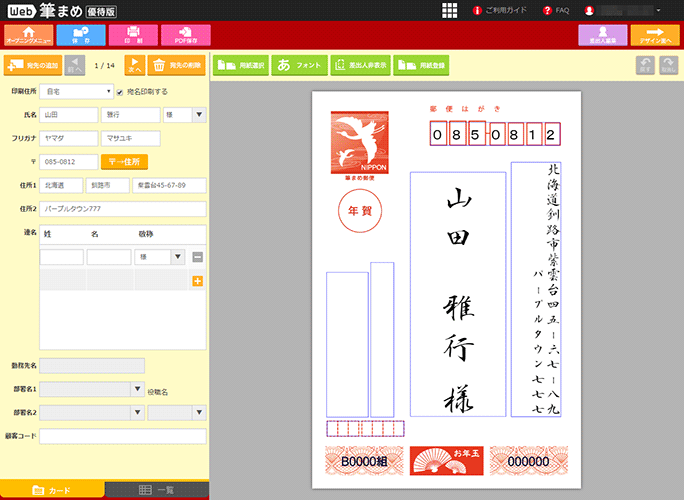Open the user account menu
The height and width of the screenshot is (500, 684).
(623, 10)
